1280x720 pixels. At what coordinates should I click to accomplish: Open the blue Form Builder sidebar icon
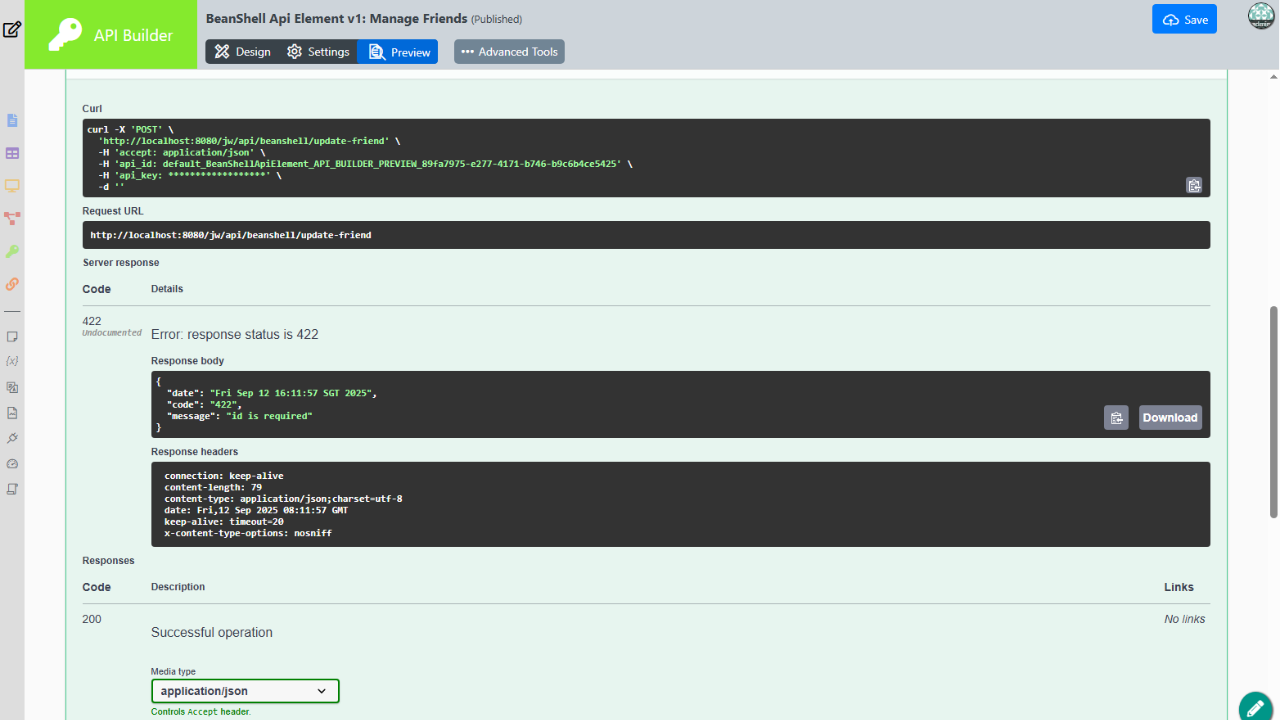[x=13, y=121]
